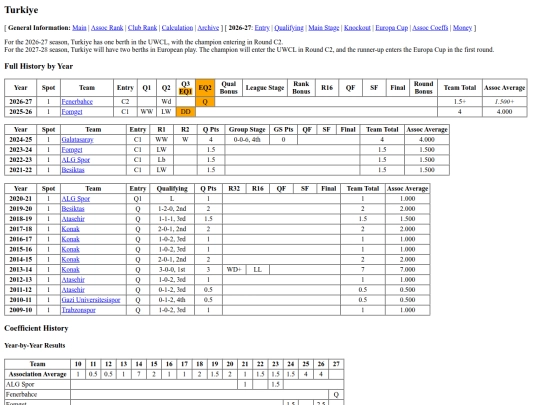Click the Group Stage column header
Image resolution: width=540 pixels, height=405 pixels.
click(247, 129)
